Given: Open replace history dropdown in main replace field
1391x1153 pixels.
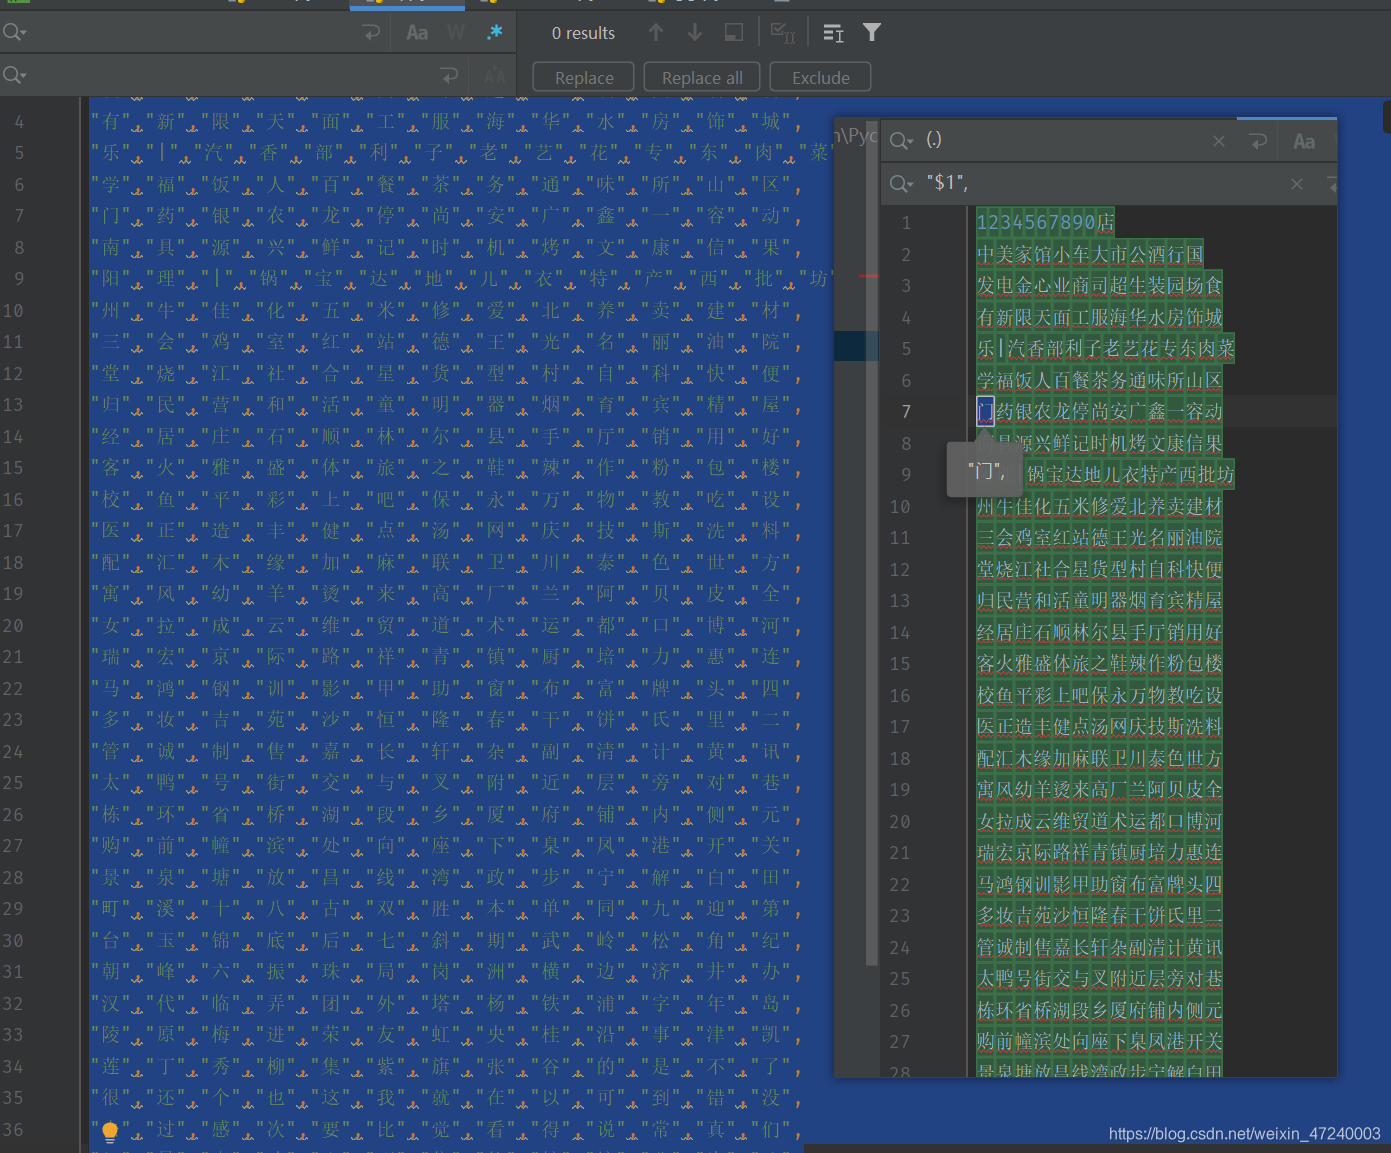Looking at the screenshot, I should point(14,75).
